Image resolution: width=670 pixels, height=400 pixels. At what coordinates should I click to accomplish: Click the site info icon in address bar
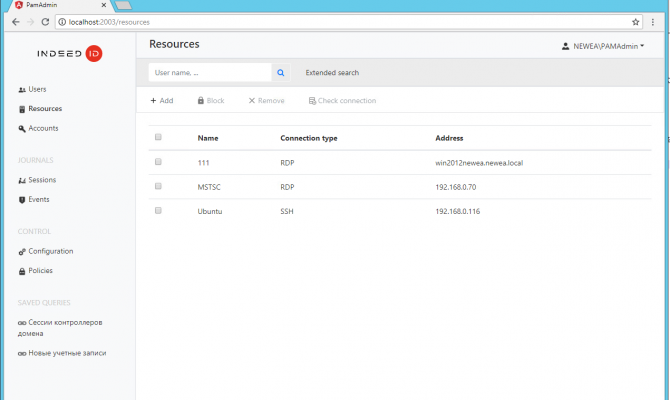tap(62, 22)
